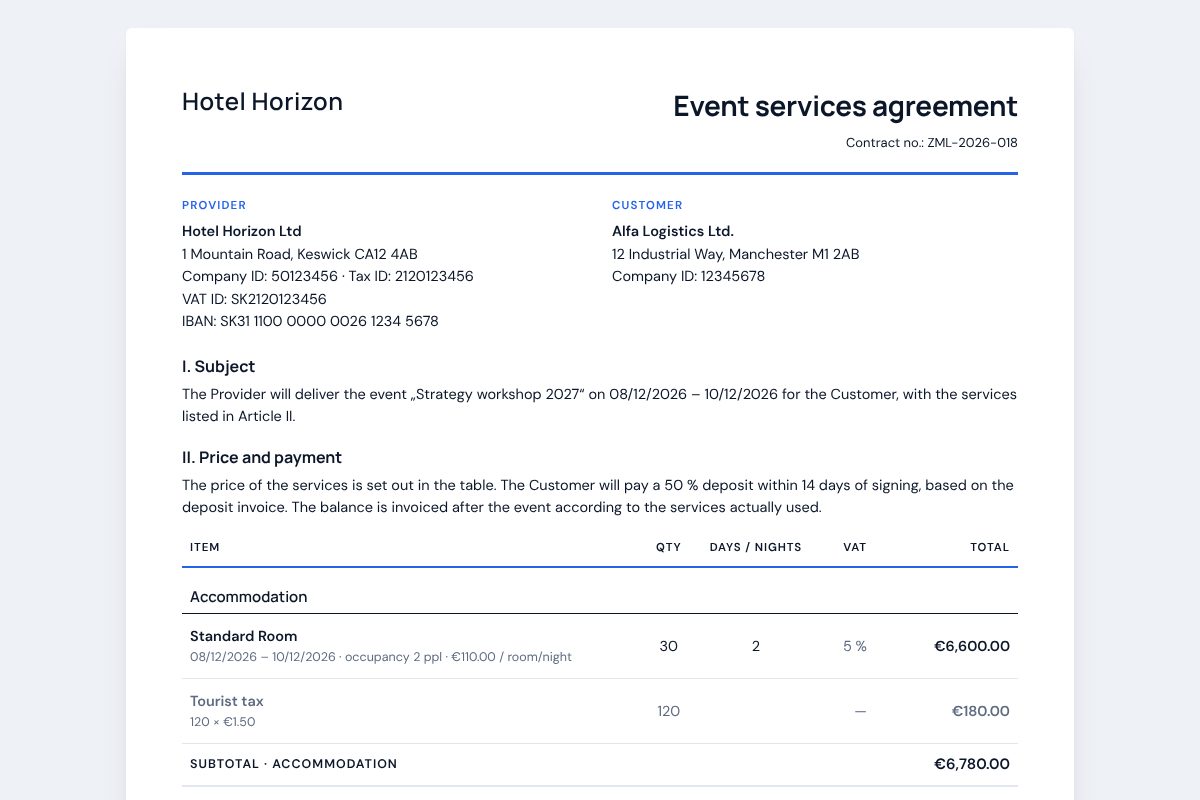Click quantity 120 in Tourist tax row
Screen dimensions: 1200x800
(x=668, y=711)
